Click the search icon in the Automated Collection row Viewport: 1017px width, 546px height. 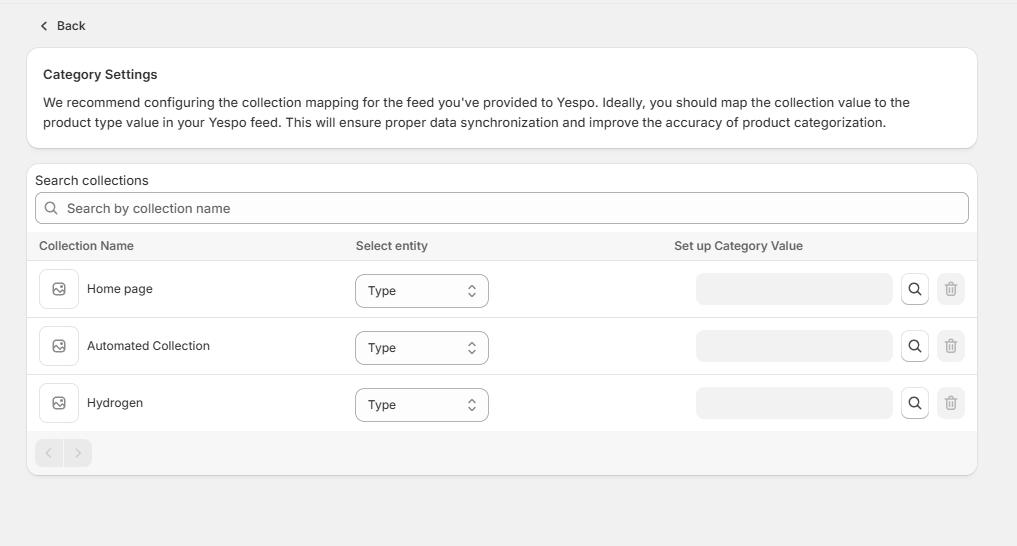coord(915,346)
